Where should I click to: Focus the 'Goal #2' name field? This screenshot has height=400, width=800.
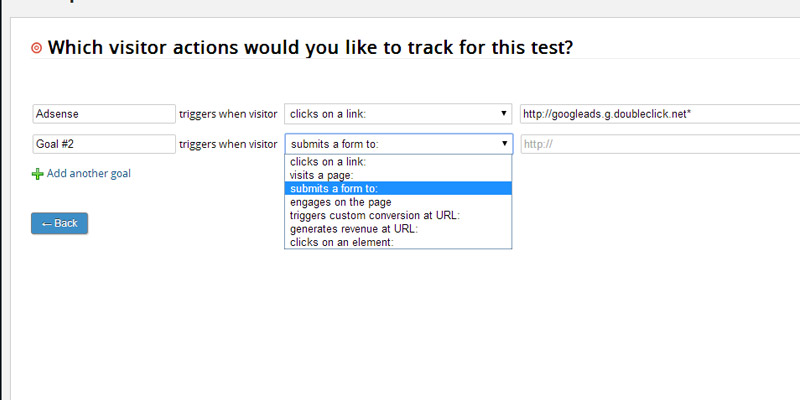104,144
